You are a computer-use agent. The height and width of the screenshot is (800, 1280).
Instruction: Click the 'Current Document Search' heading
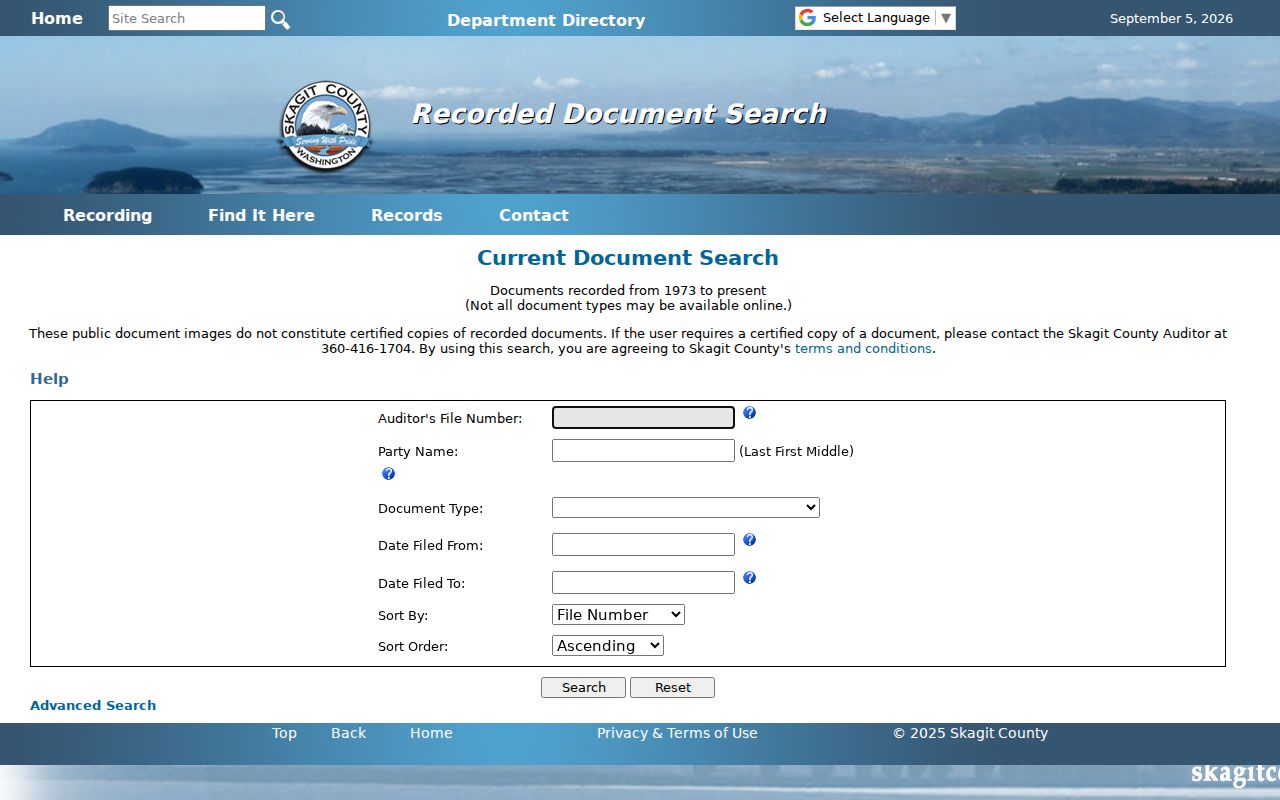(628, 258)
